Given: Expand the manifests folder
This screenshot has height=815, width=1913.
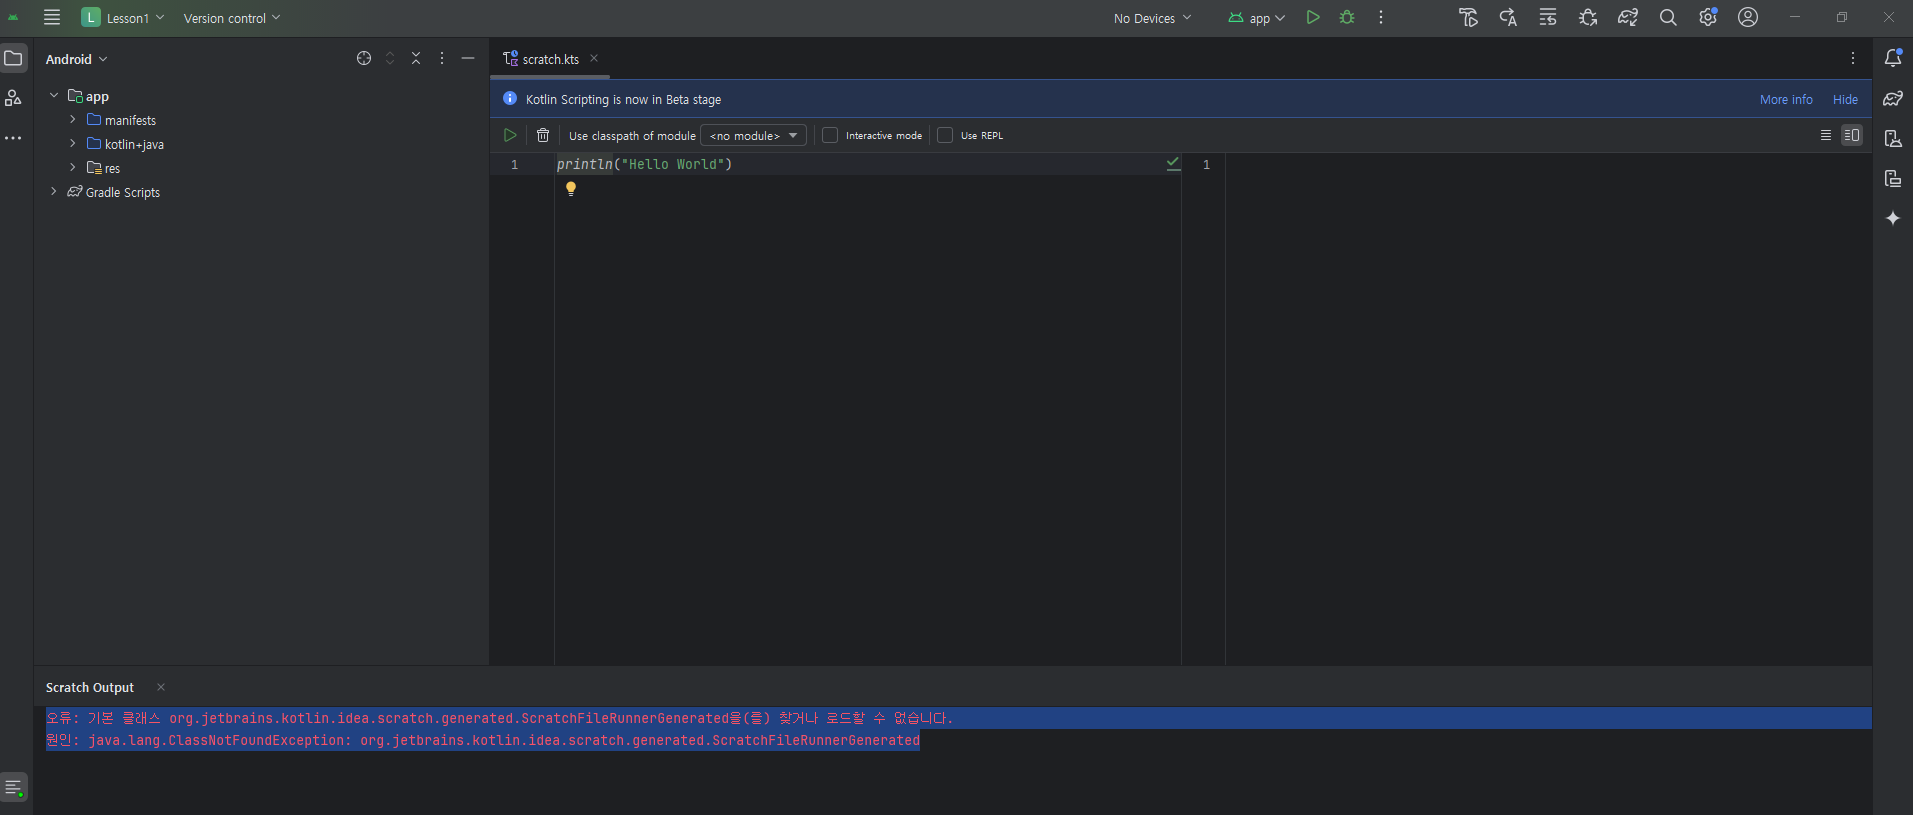Looking at the screenshot, I should (x=73, y=120).
